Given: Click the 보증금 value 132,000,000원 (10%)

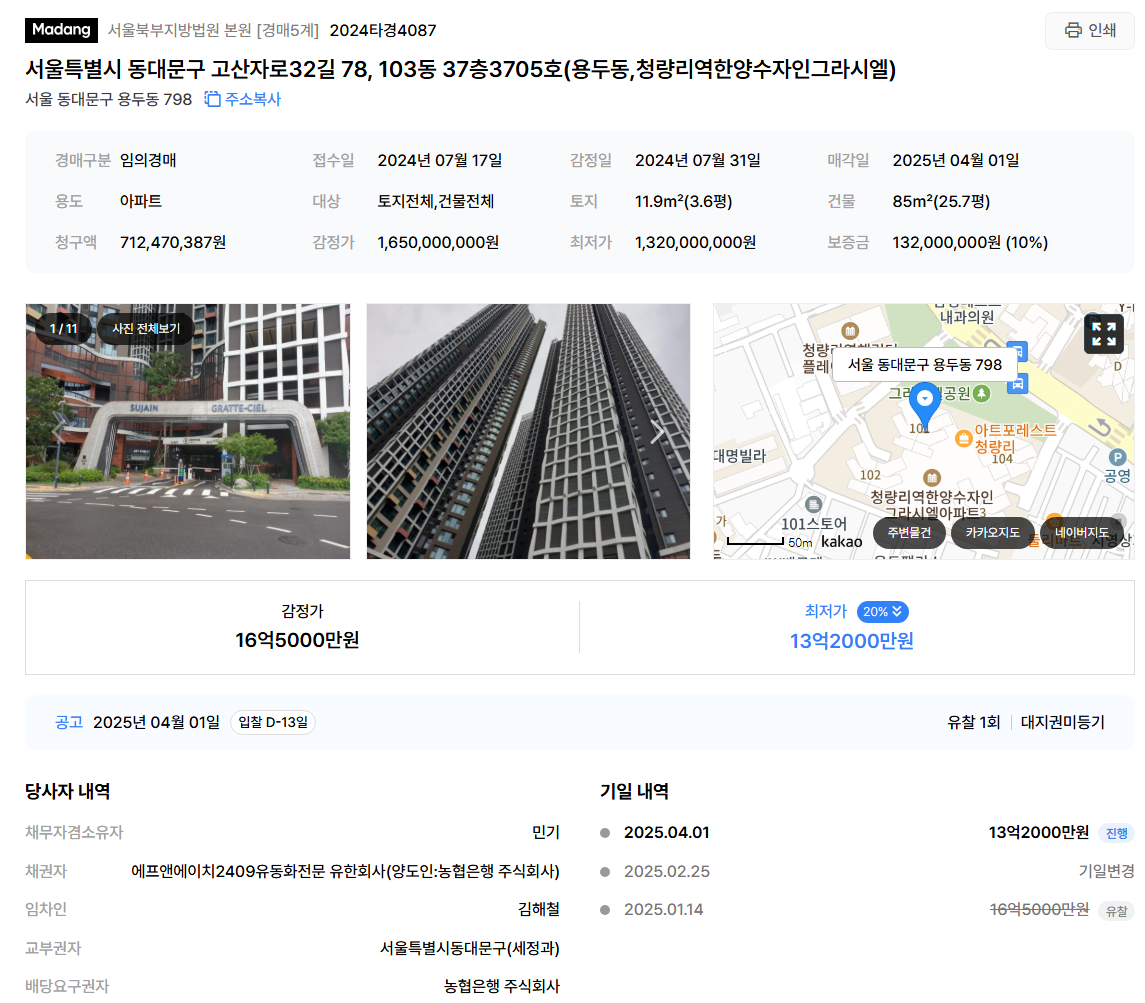Looking at the screenshot, I should pos(970,242).
